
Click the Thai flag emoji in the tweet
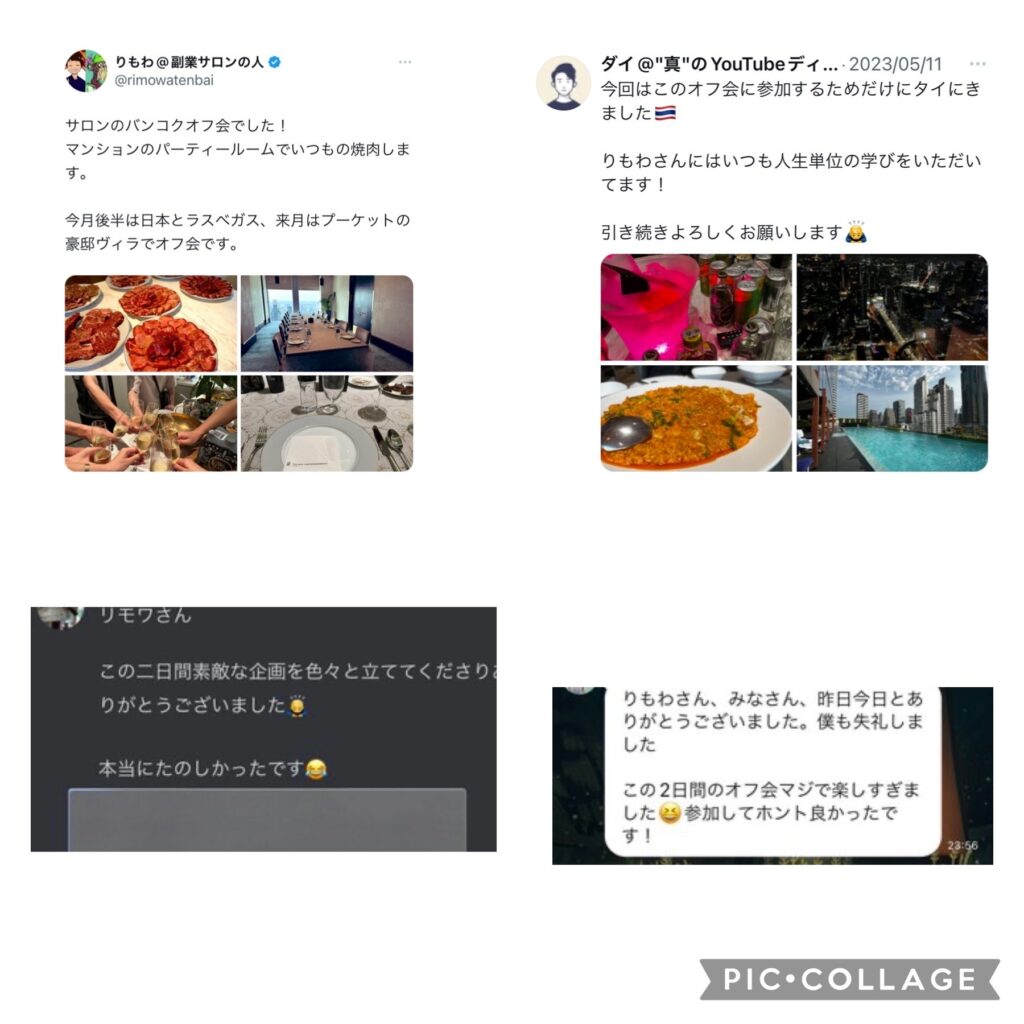665,113
